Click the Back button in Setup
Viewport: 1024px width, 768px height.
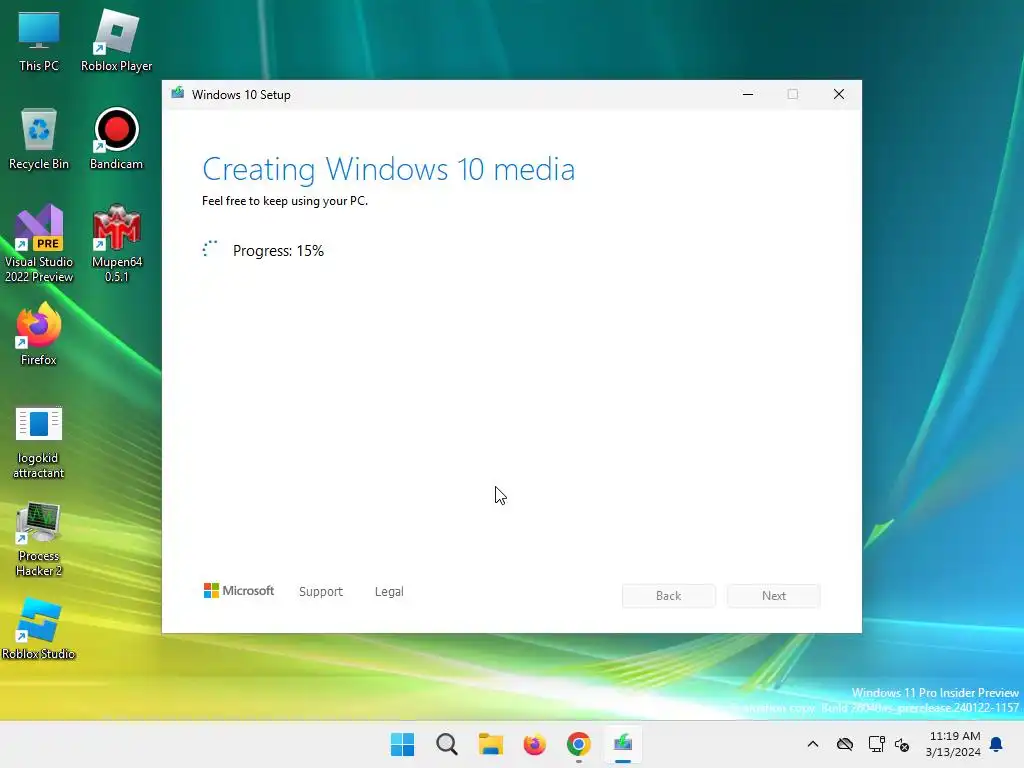click(669, 596)
